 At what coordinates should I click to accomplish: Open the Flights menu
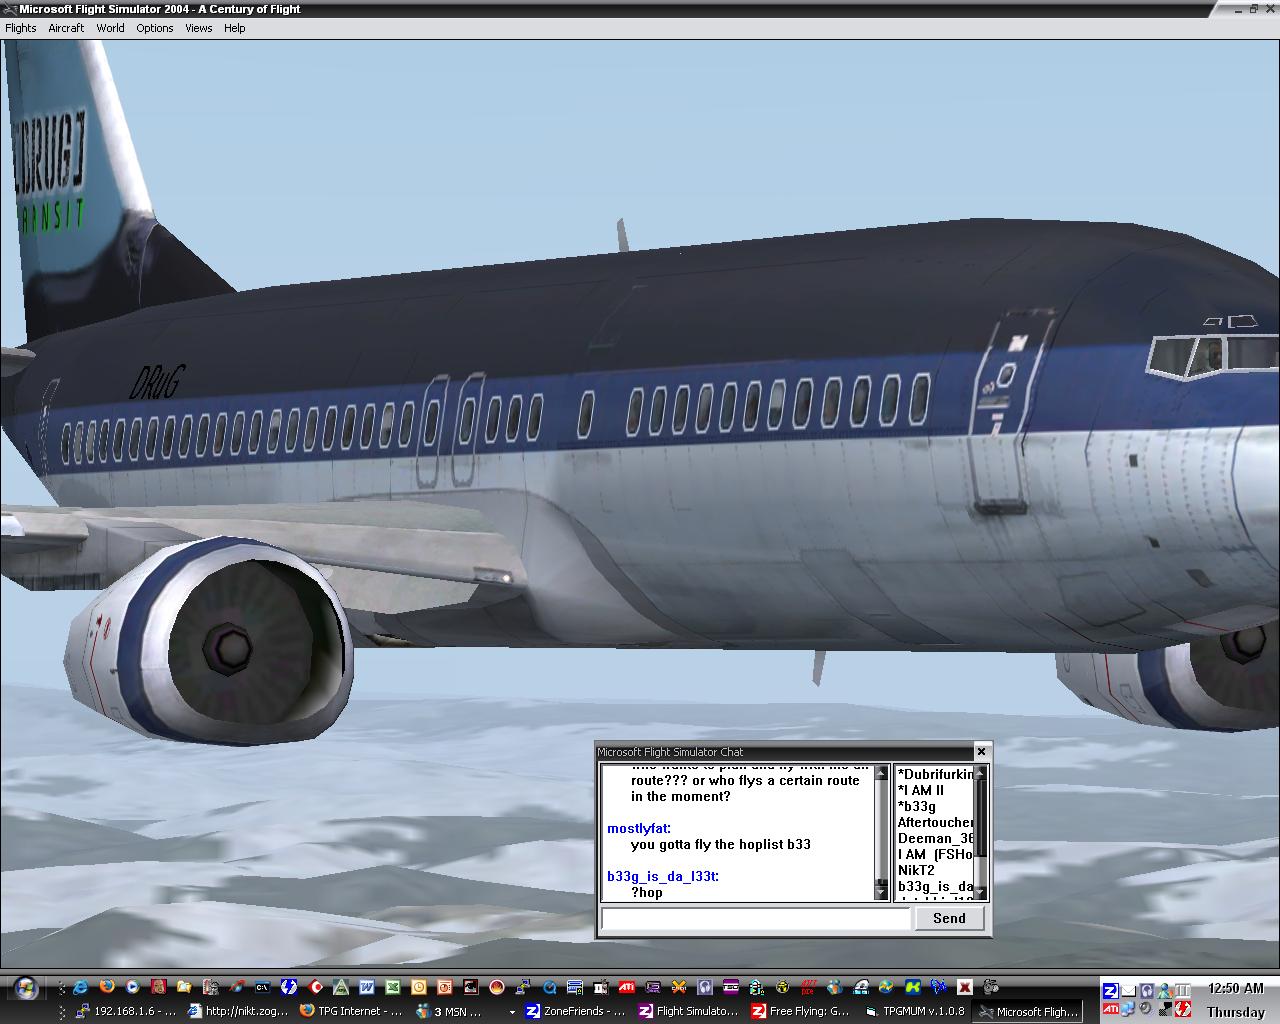click(x=21, y=28)
